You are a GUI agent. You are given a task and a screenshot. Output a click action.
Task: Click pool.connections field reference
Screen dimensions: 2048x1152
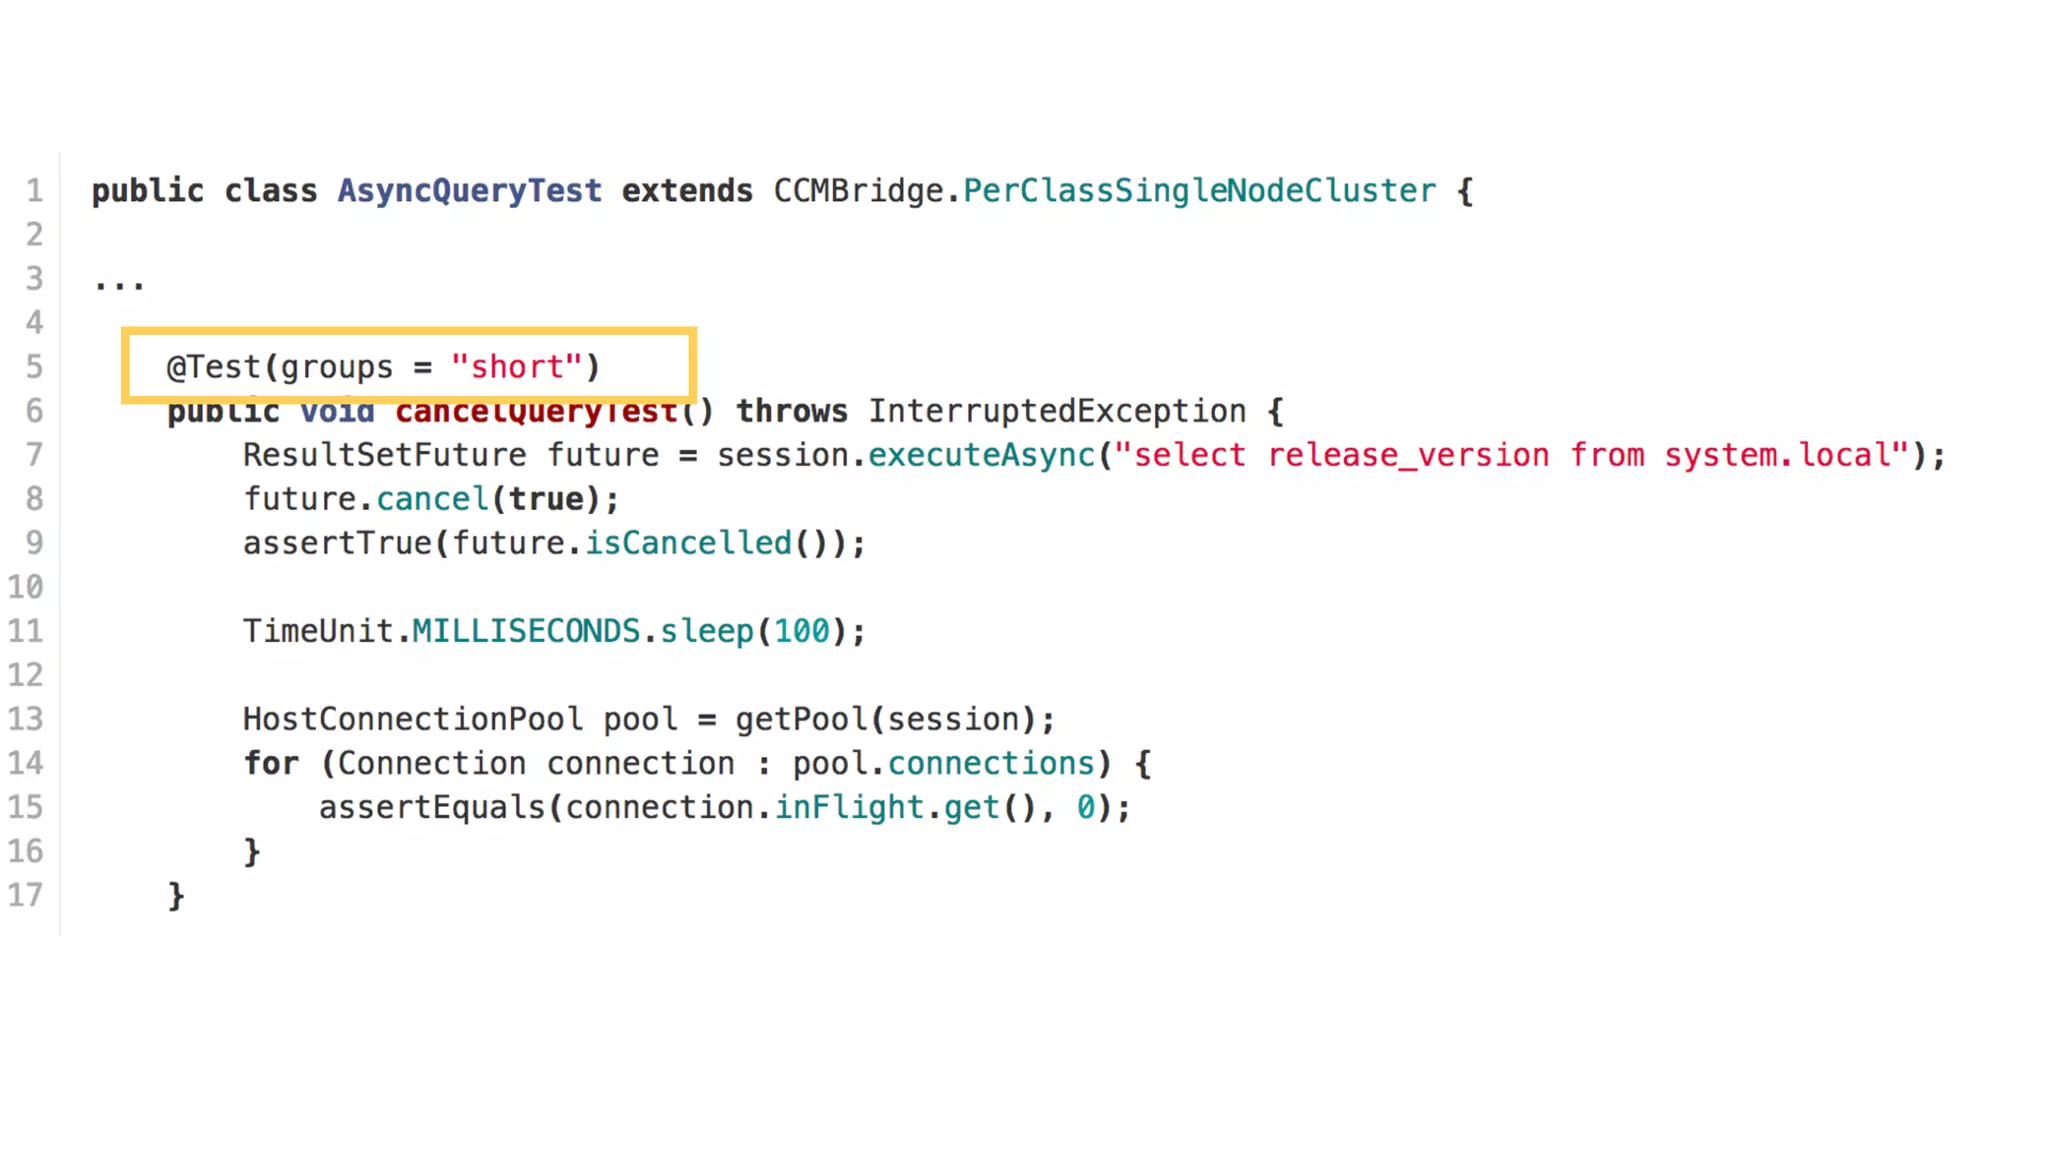(x=943, y=763)
